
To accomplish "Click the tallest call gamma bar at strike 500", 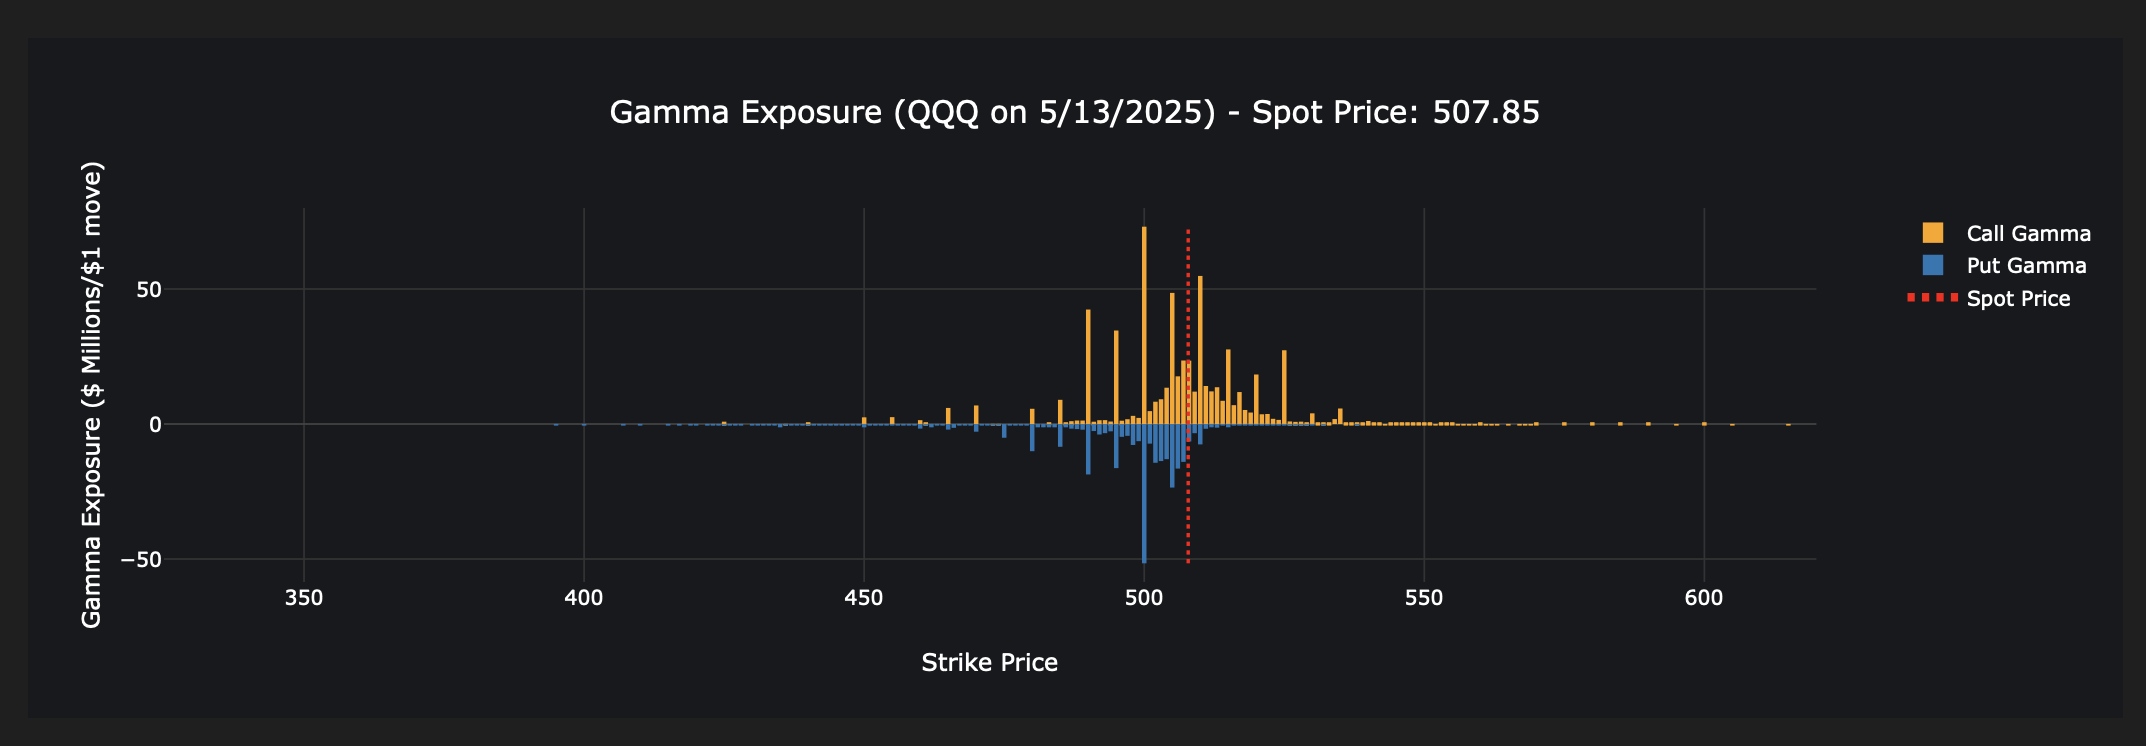I will click(x=1144, y=325).
